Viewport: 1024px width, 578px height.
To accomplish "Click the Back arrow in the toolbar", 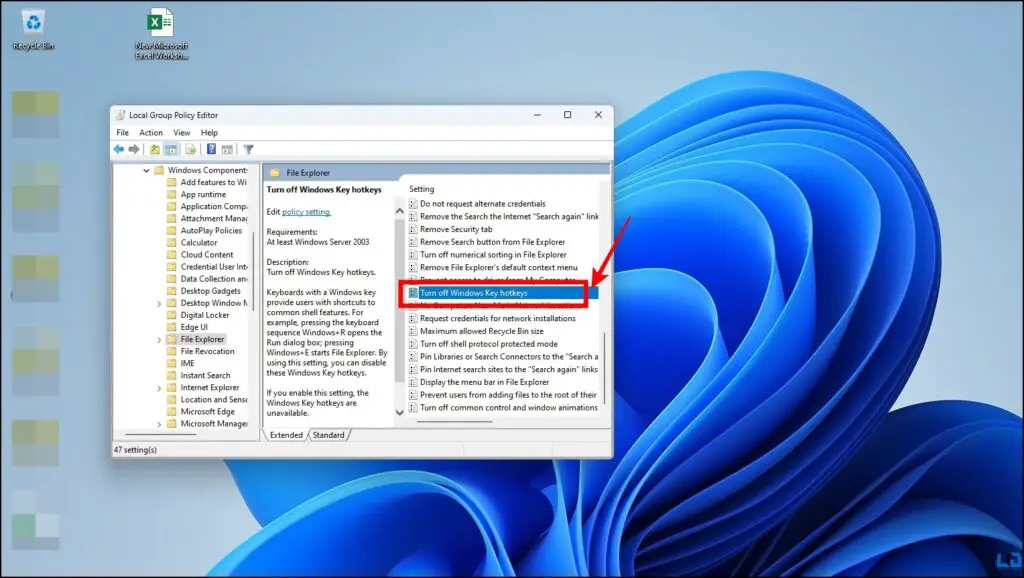I will (118, 150).
